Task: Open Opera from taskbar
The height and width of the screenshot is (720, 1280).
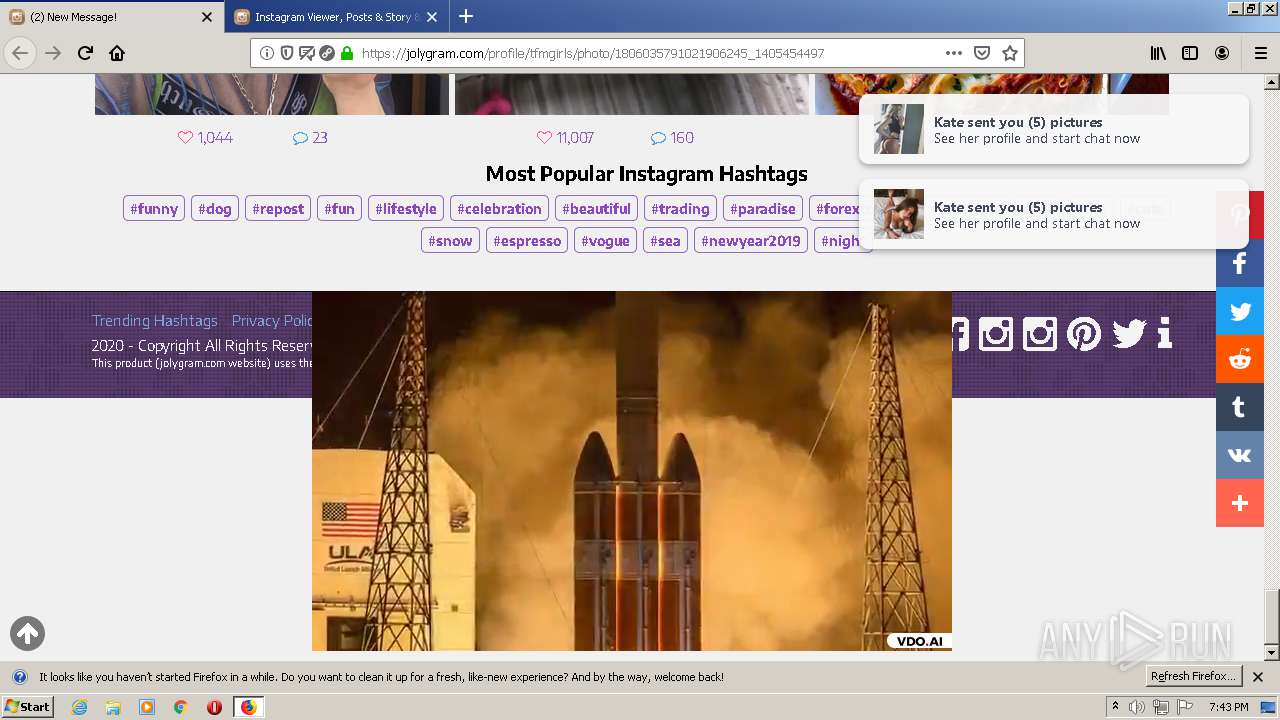Action: point(214,707)
